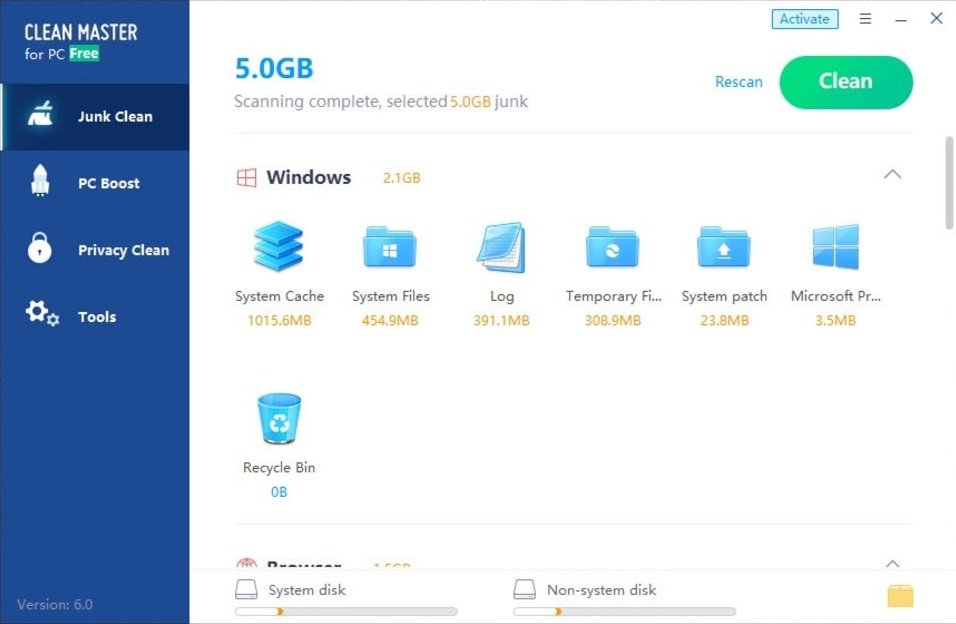956x624 pixels.
Task: Switch to the Junk Clean tab
Action: click(x=95, y=116)
